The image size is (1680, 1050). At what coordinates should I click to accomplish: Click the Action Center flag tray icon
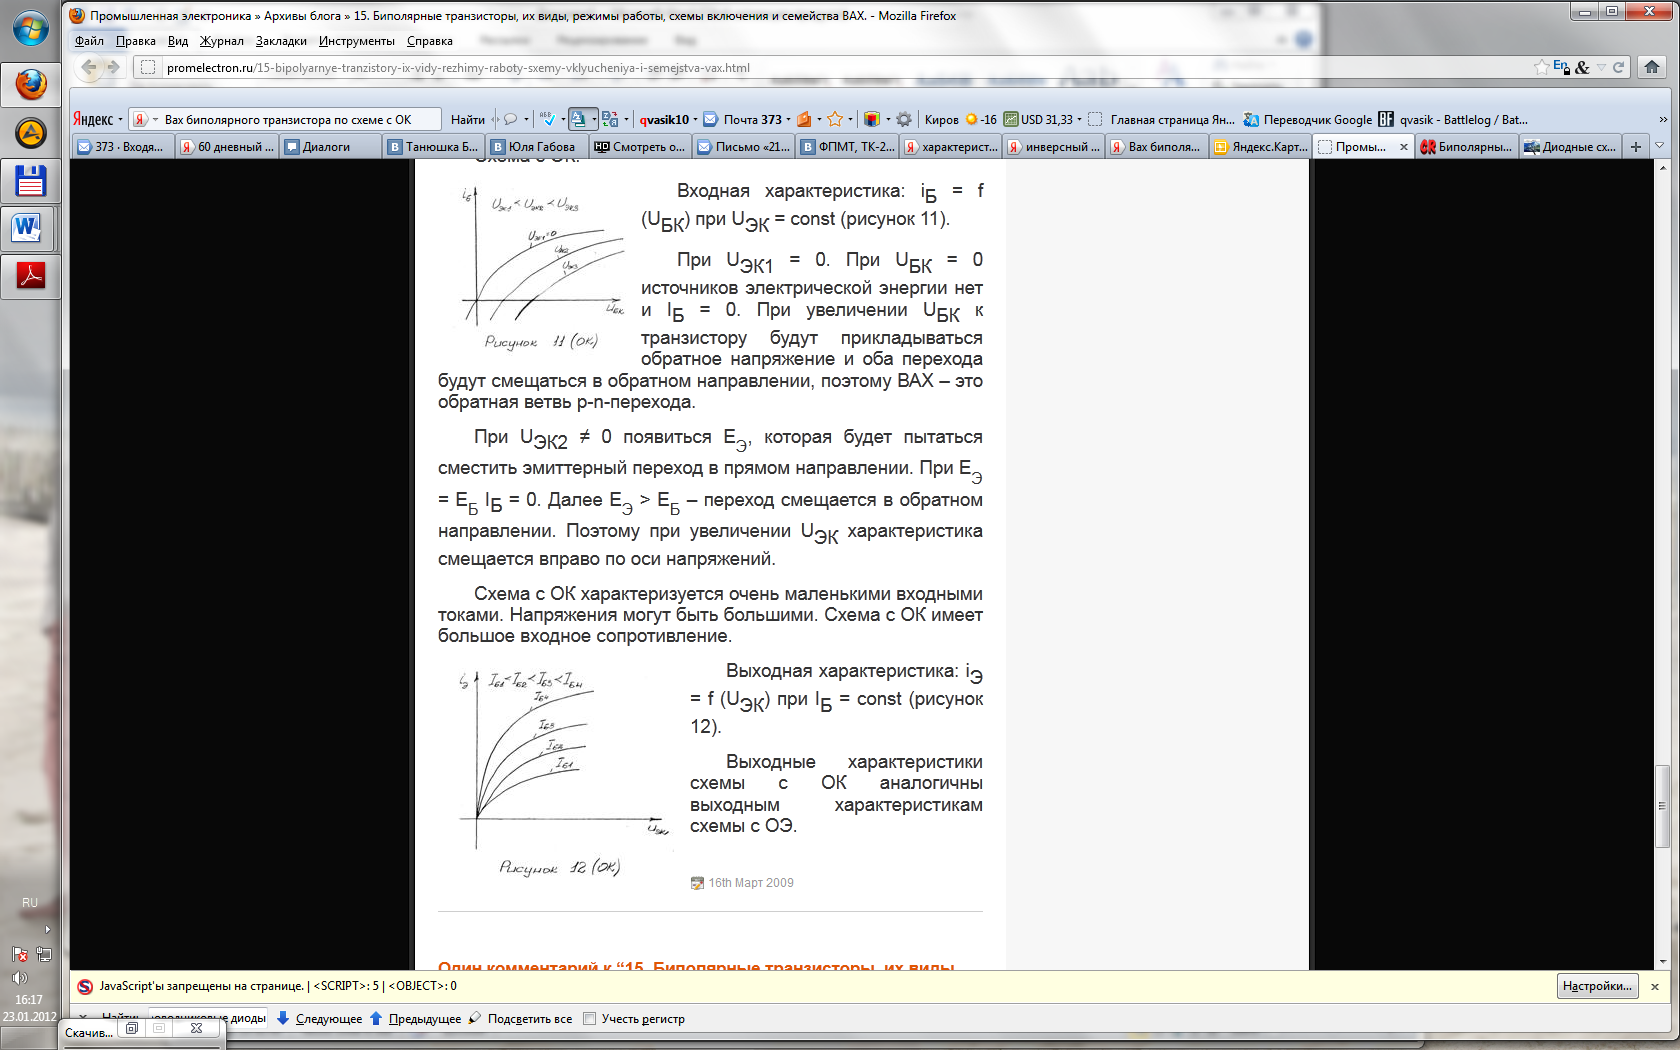[x=19, y=954]
